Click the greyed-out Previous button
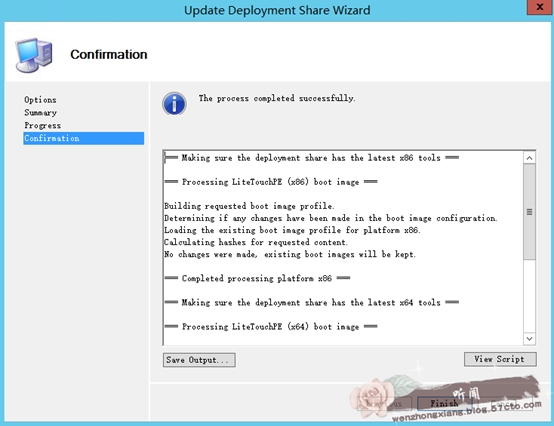 tap(384, 403)
